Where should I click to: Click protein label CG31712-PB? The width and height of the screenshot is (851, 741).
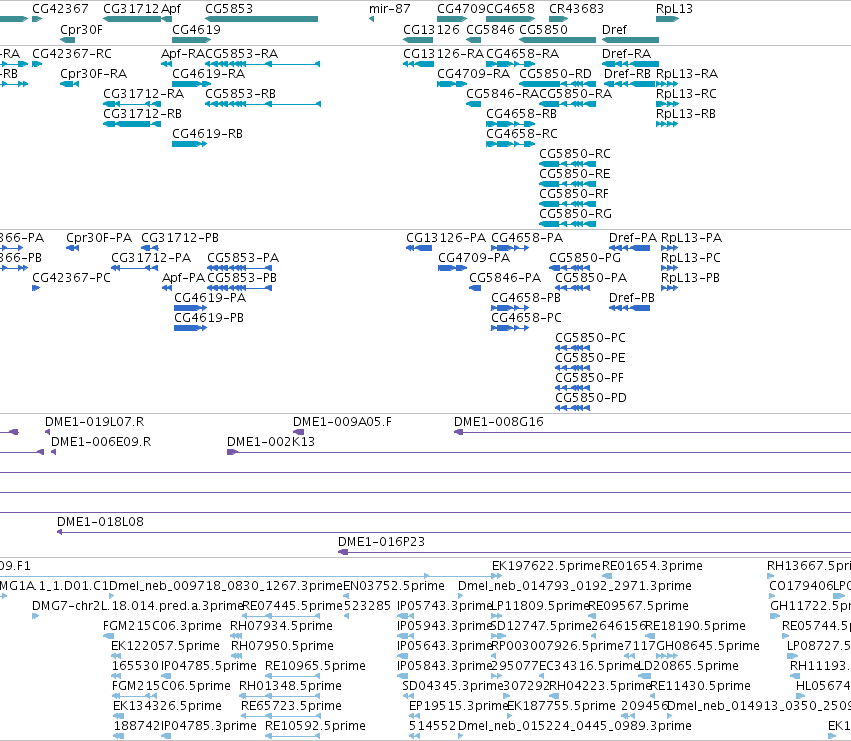coord(180,238)
